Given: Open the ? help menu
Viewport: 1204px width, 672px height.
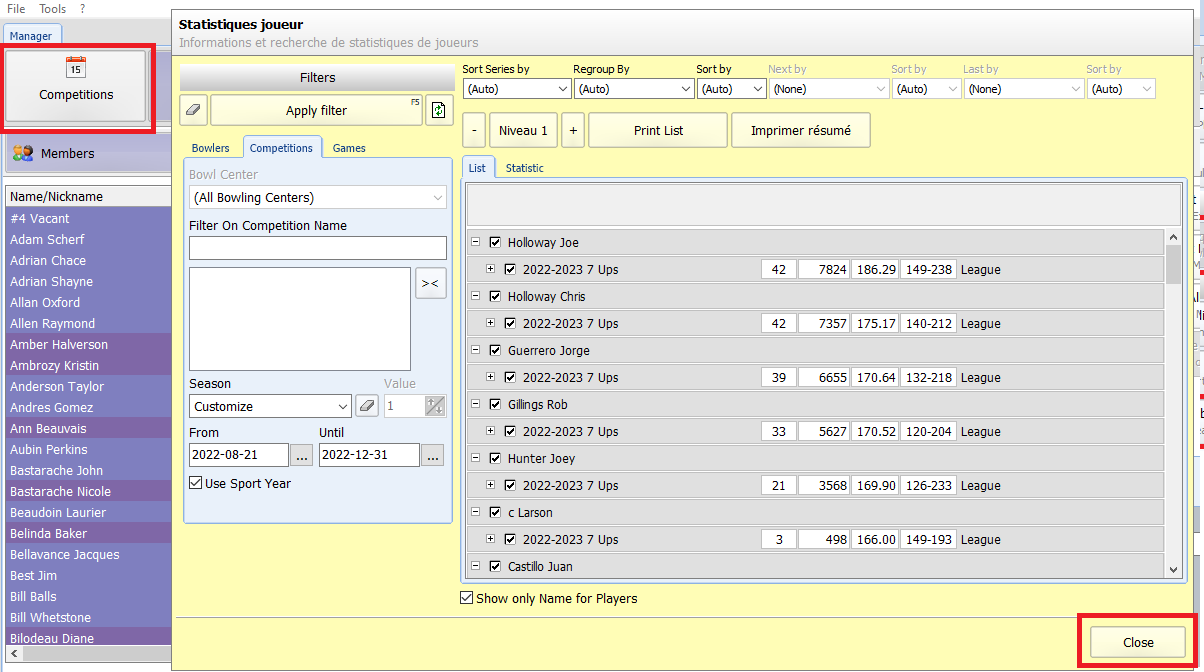Looking at the screenshot, I should point(83,8).
